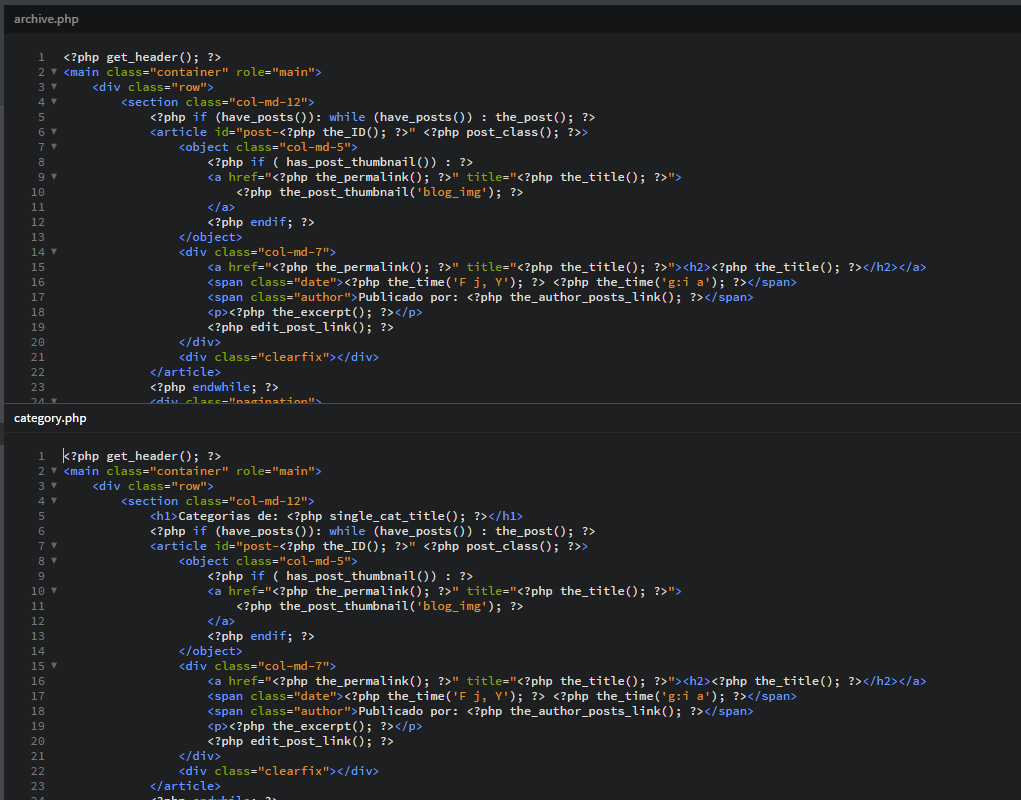This screenshot has width=1021, height=800.
Task: Collapse the article fold at archive.php line 6
Action: pos(54,131)
